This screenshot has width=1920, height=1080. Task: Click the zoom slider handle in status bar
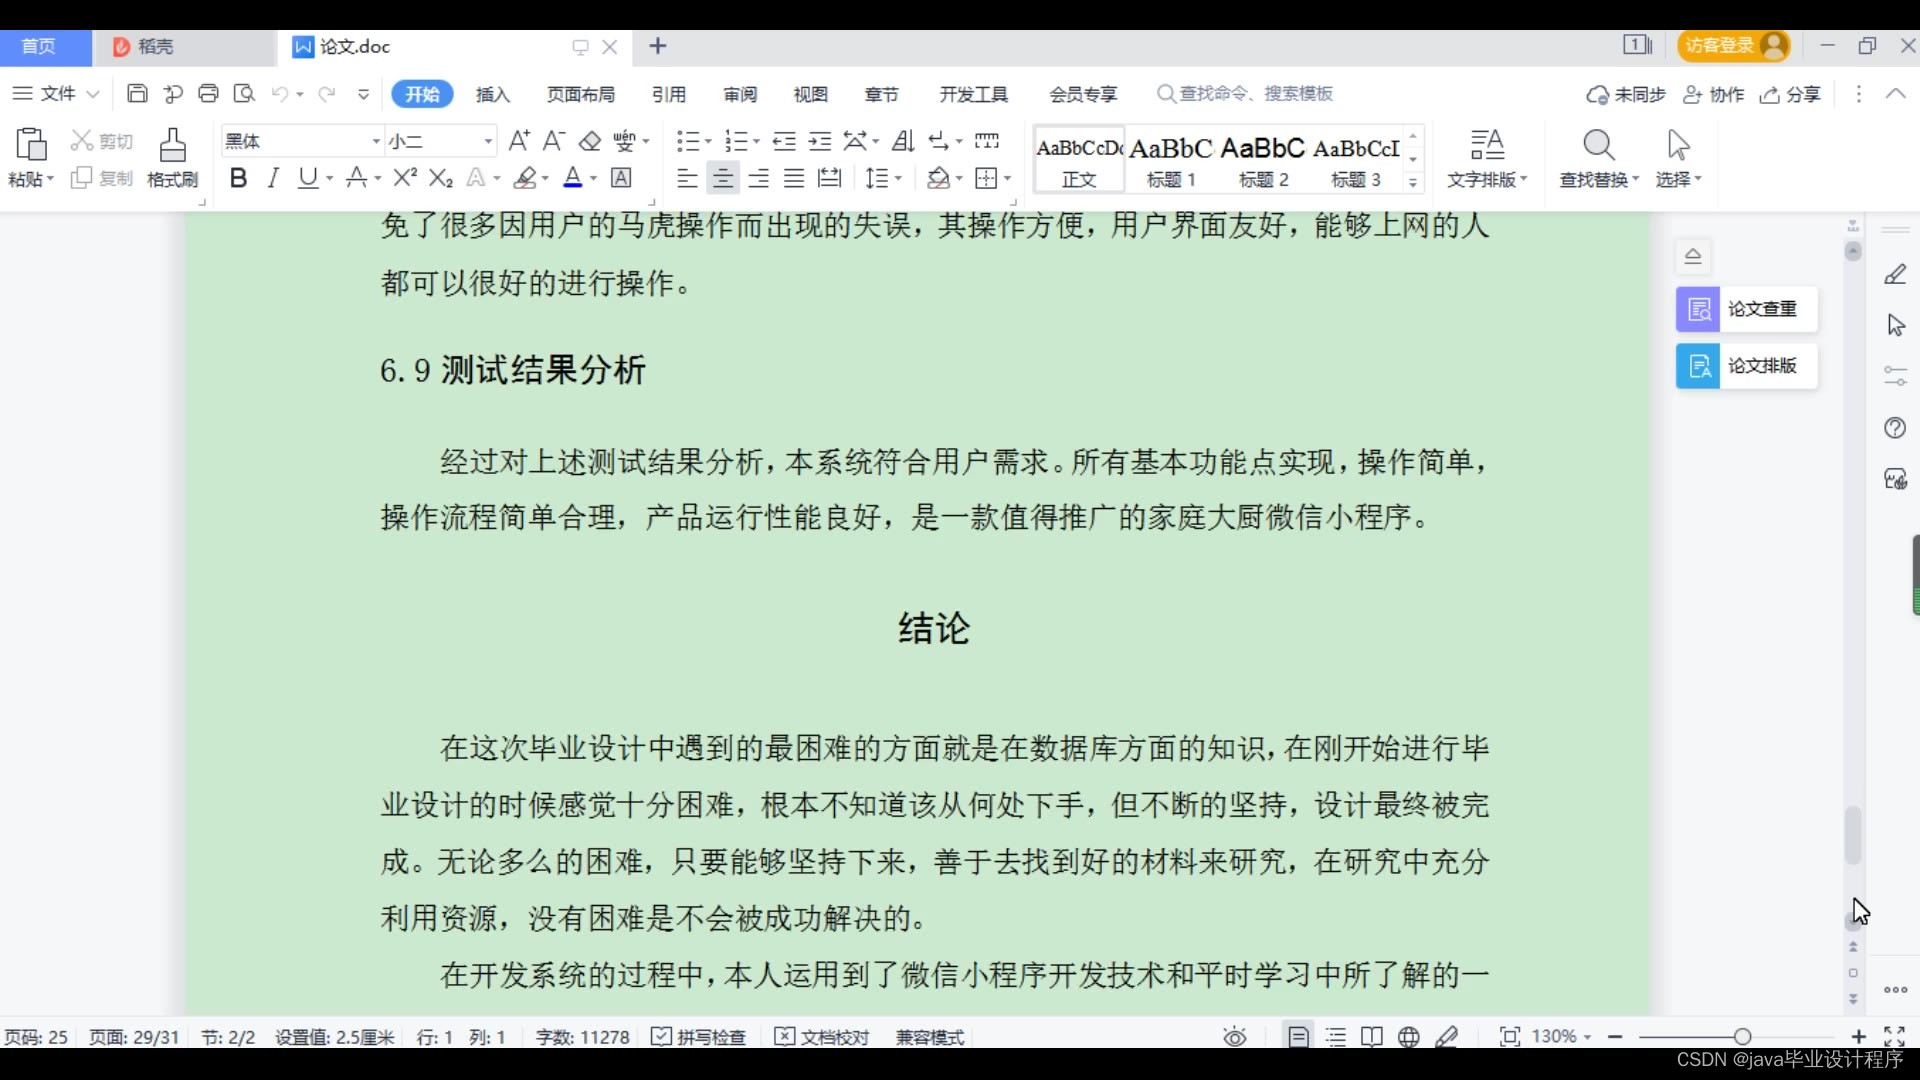pos(1742,1037)
